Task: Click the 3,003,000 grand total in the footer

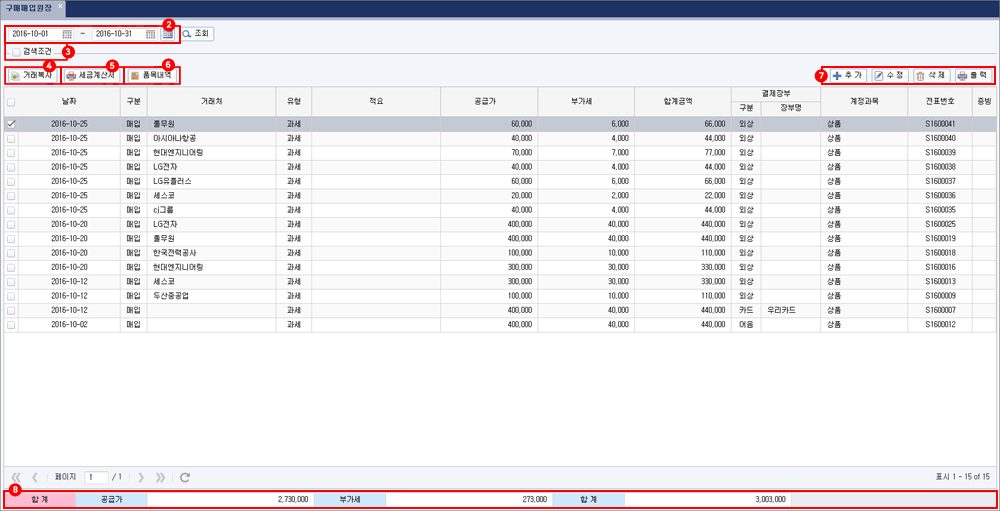Action: [708, 500]
